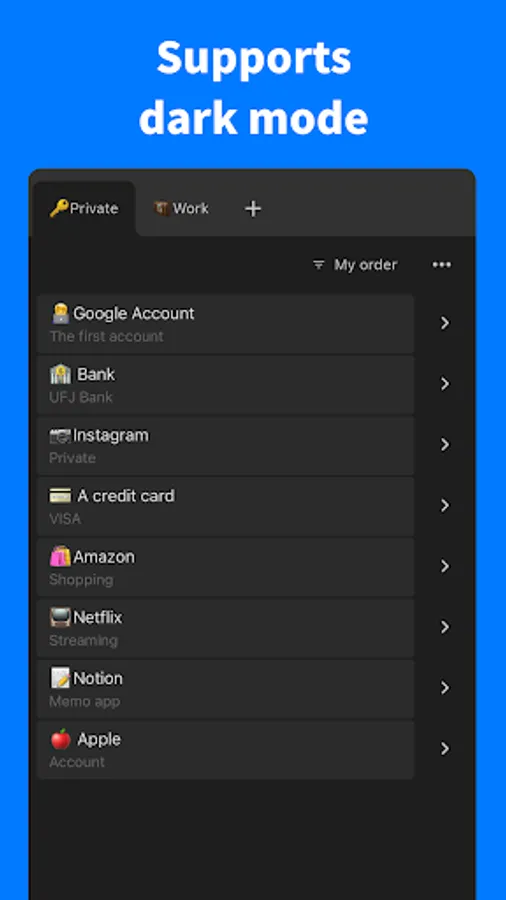
Task: Click the filter lines icon beside My order
Action: [x=318, y=265]
